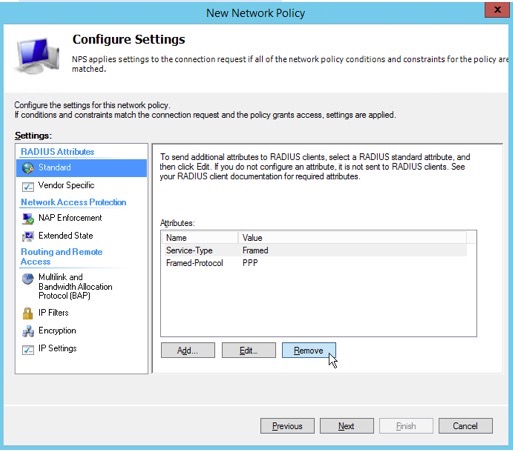513x451 pixels.
Task: Open Encryption settings via network icon
Action: (28, 331)
